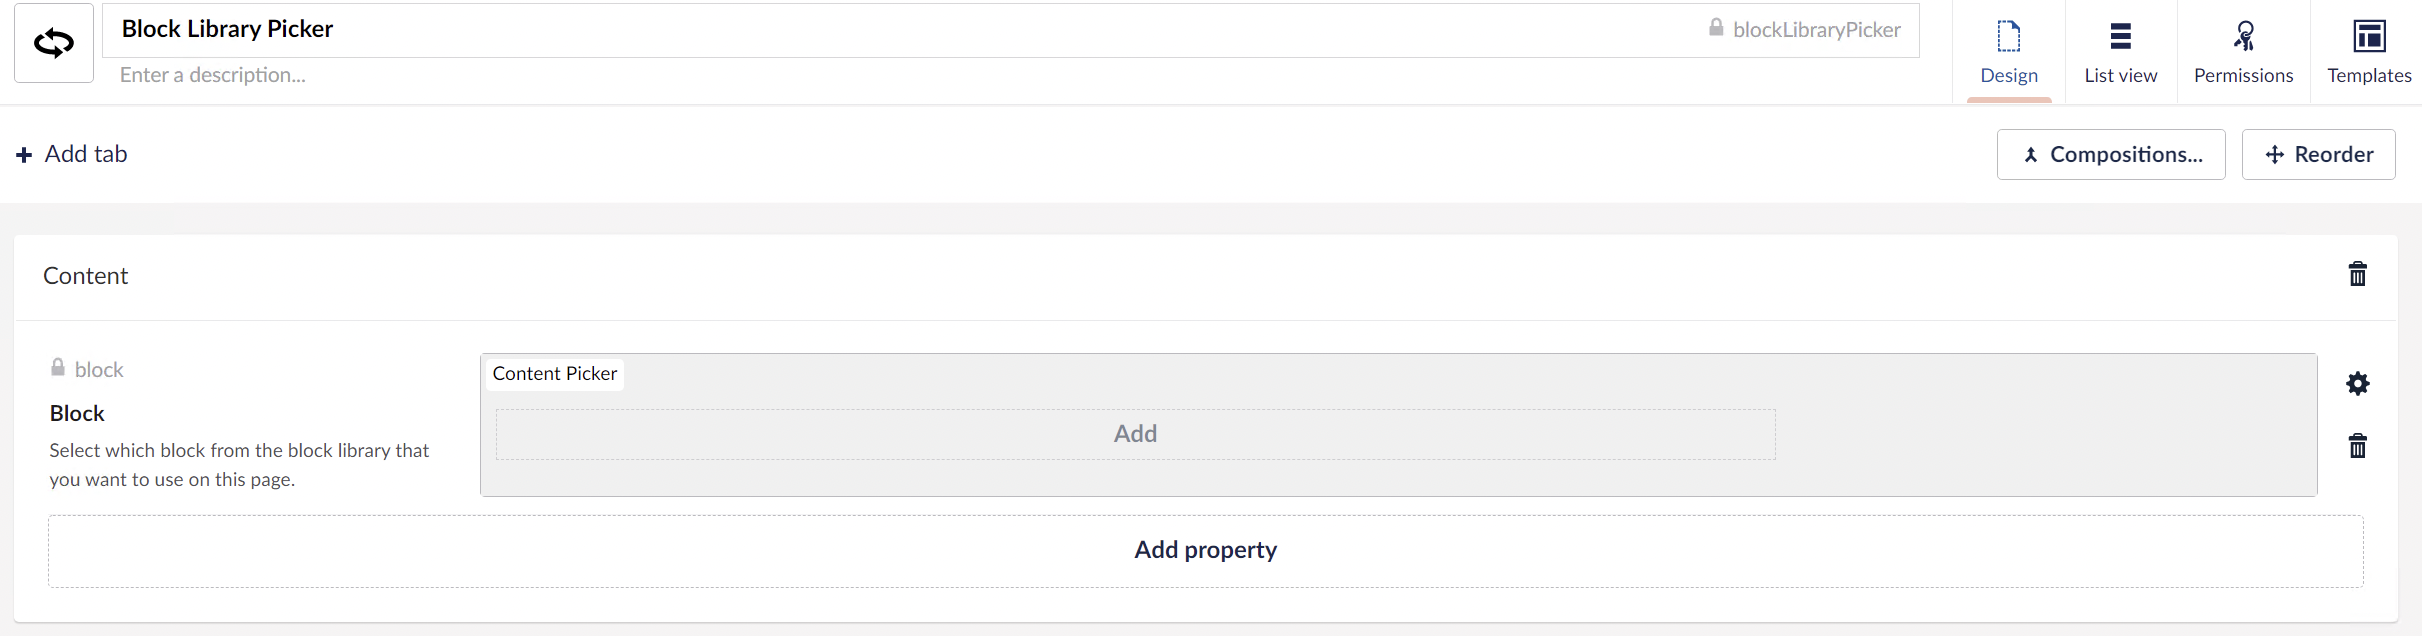
Task: Click the document type icon picker button
Action: (54, 43)
